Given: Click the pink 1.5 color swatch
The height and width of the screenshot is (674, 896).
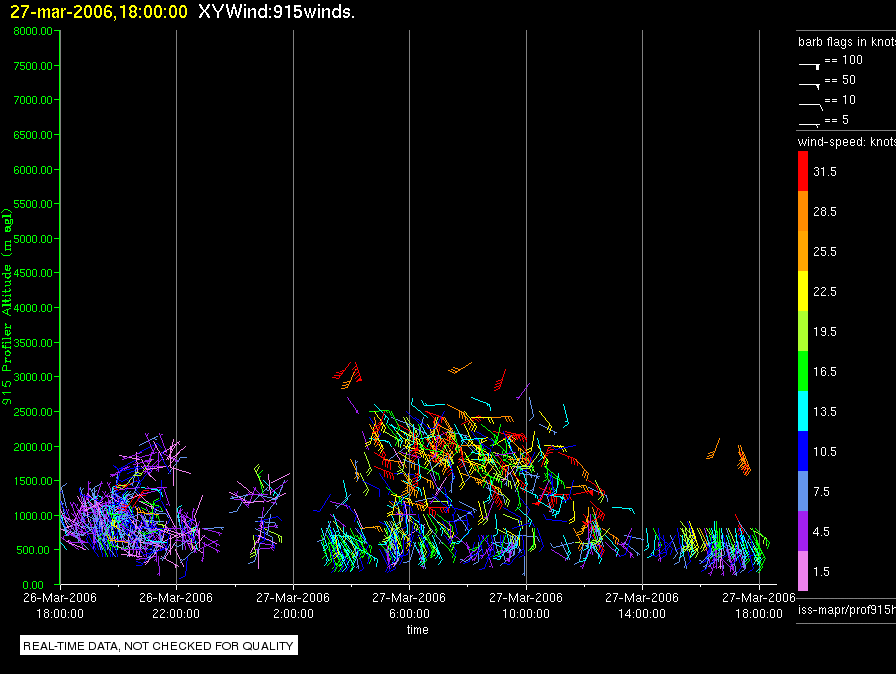Looking at the screenshot, I should coord(803,571).
